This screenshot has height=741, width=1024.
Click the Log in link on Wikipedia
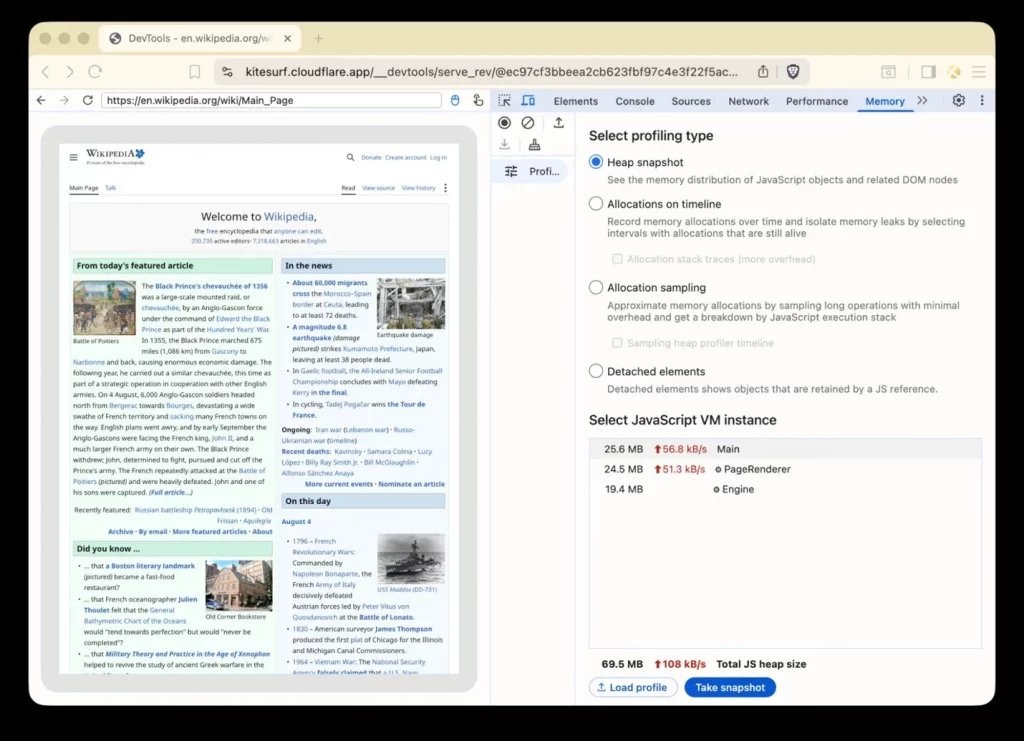438,157
